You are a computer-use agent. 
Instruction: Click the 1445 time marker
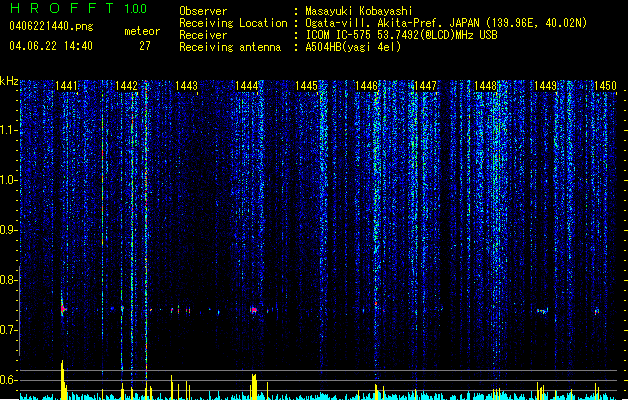click(x=306, y=86)
